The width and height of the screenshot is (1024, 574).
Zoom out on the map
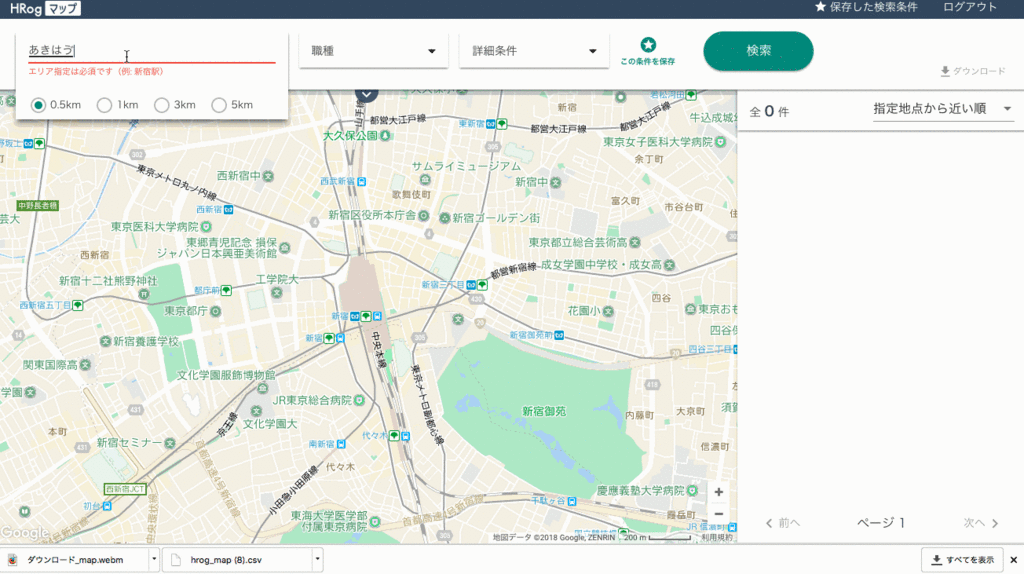(718, 514)
